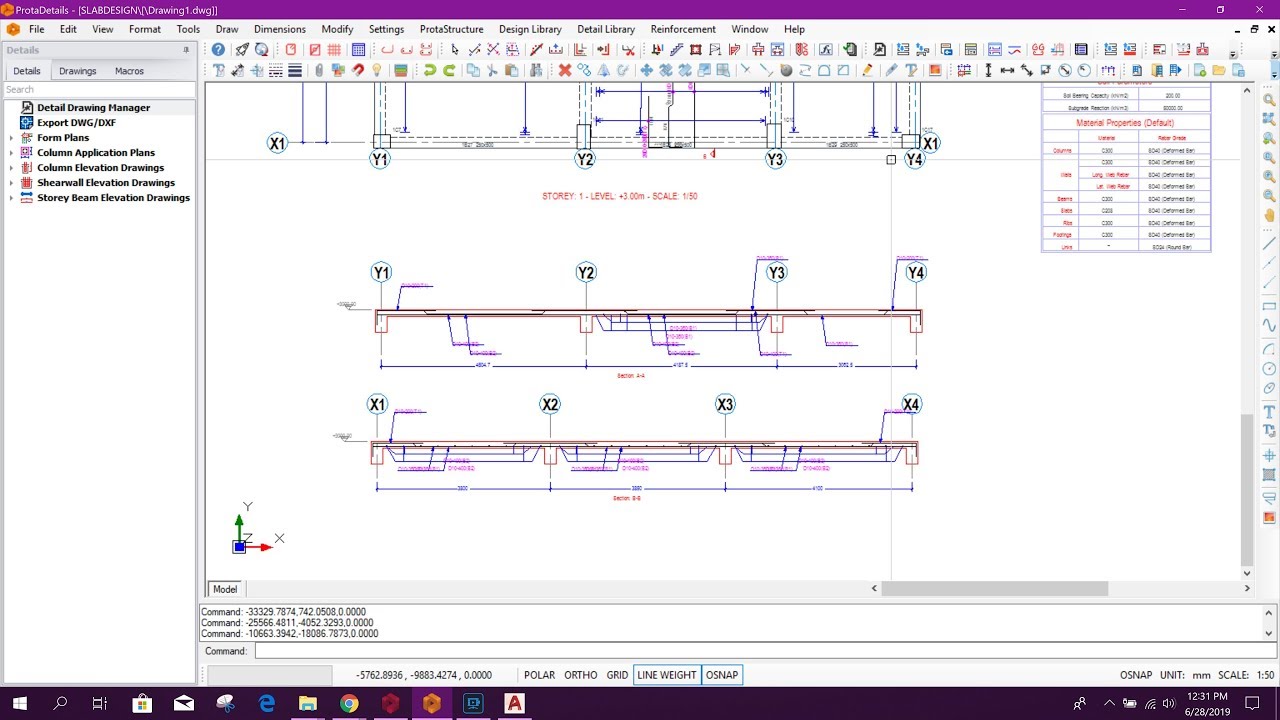1280x720 pixels.
Task: Toggle ORTHO mode in status bar
Action: click(x=580, y=675)
